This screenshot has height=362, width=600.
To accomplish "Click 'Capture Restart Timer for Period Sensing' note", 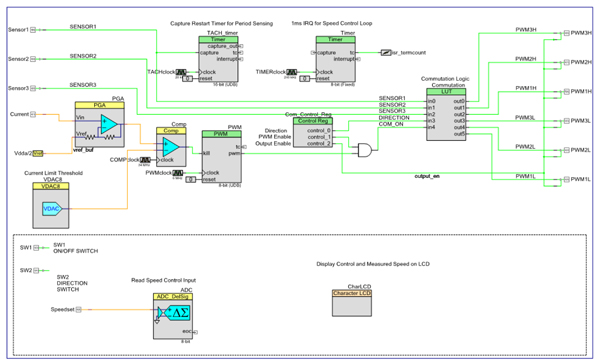I will pyautogui.click(x=222, y=23).
